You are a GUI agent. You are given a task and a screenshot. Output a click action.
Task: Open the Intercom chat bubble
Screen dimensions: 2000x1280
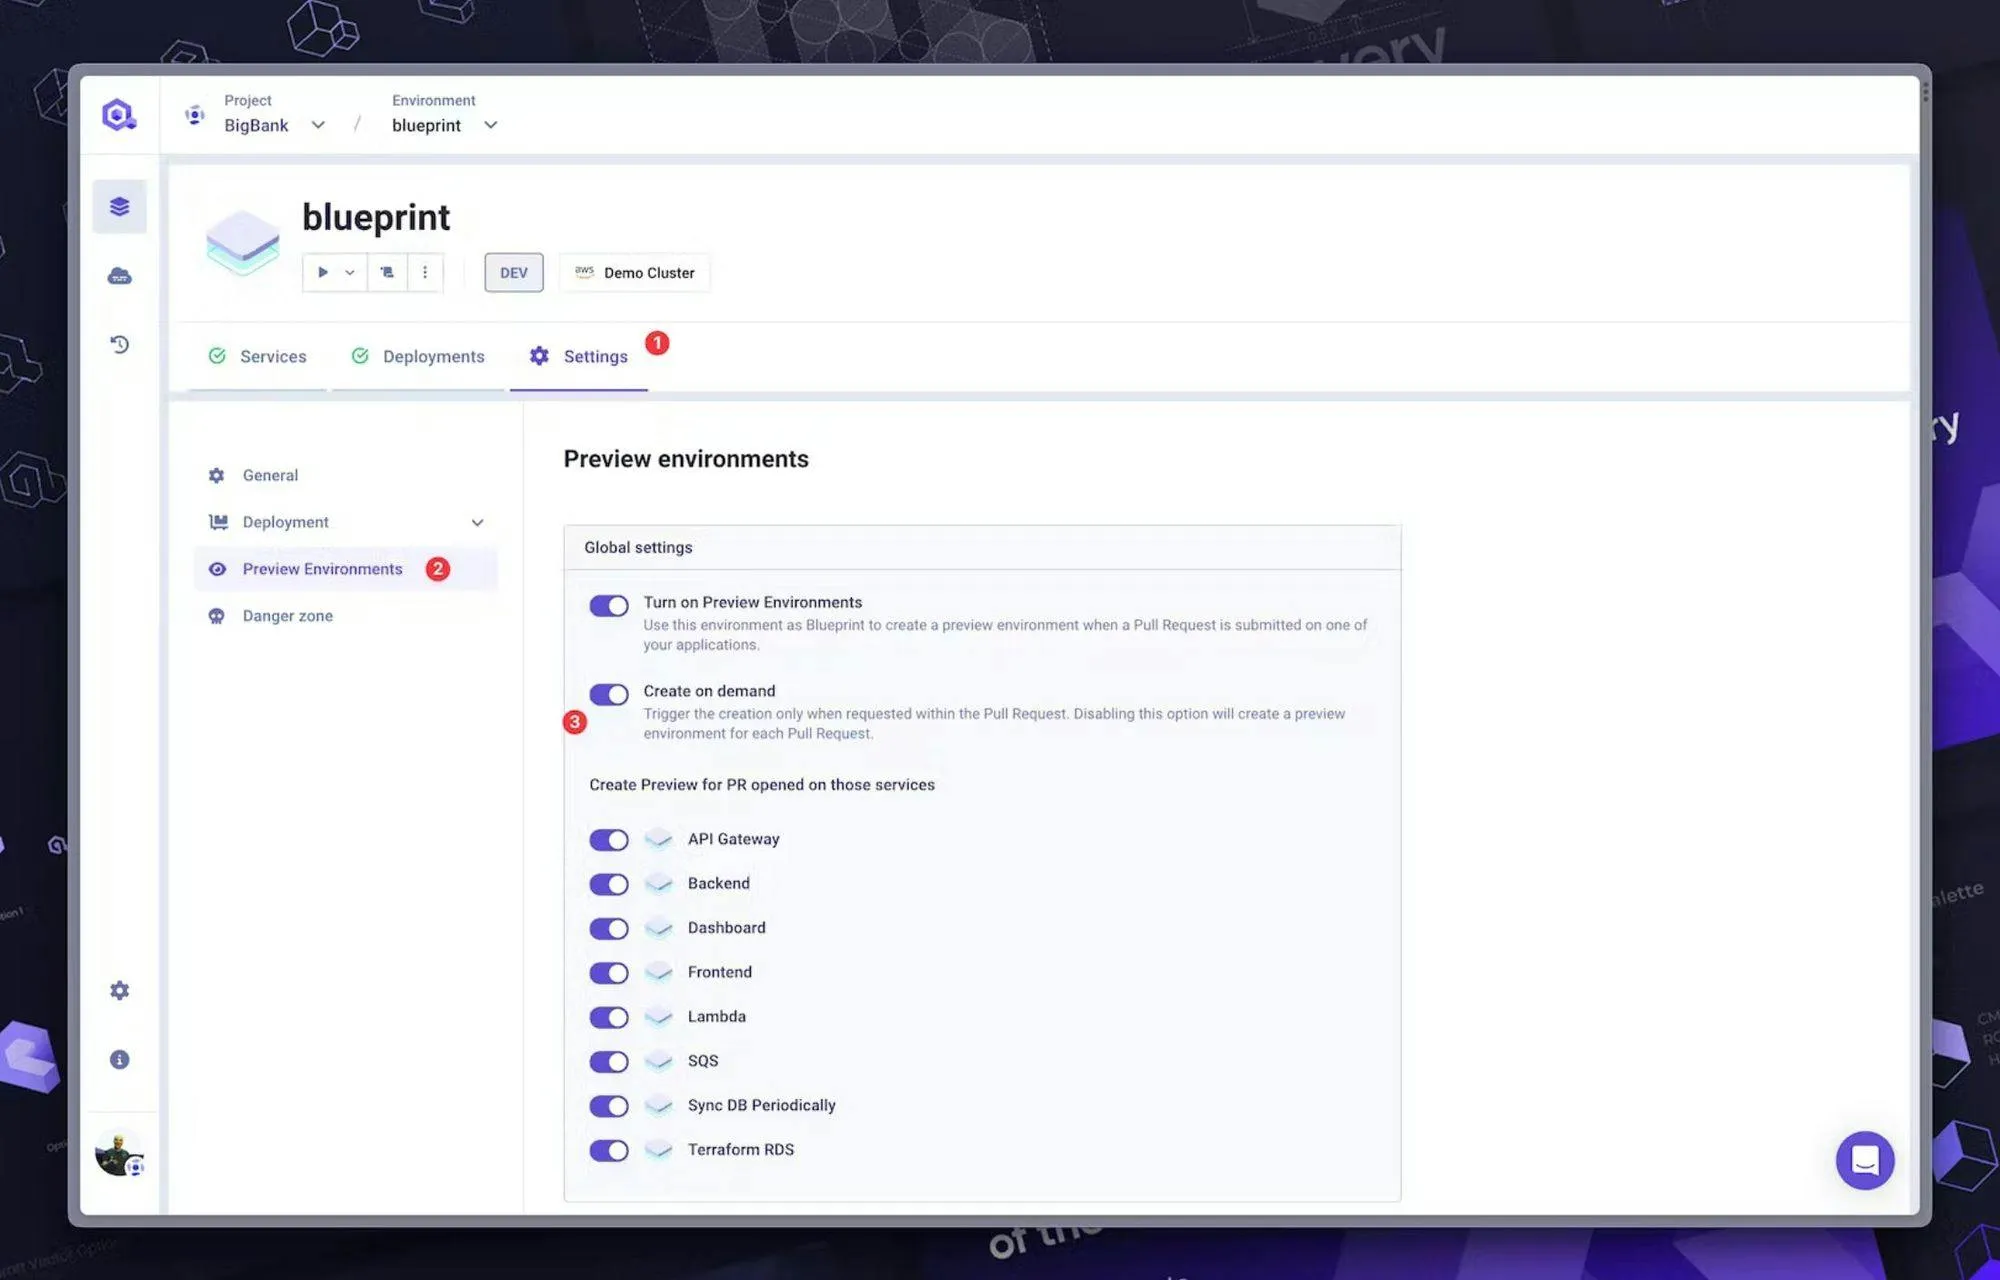point(1864,1160)
